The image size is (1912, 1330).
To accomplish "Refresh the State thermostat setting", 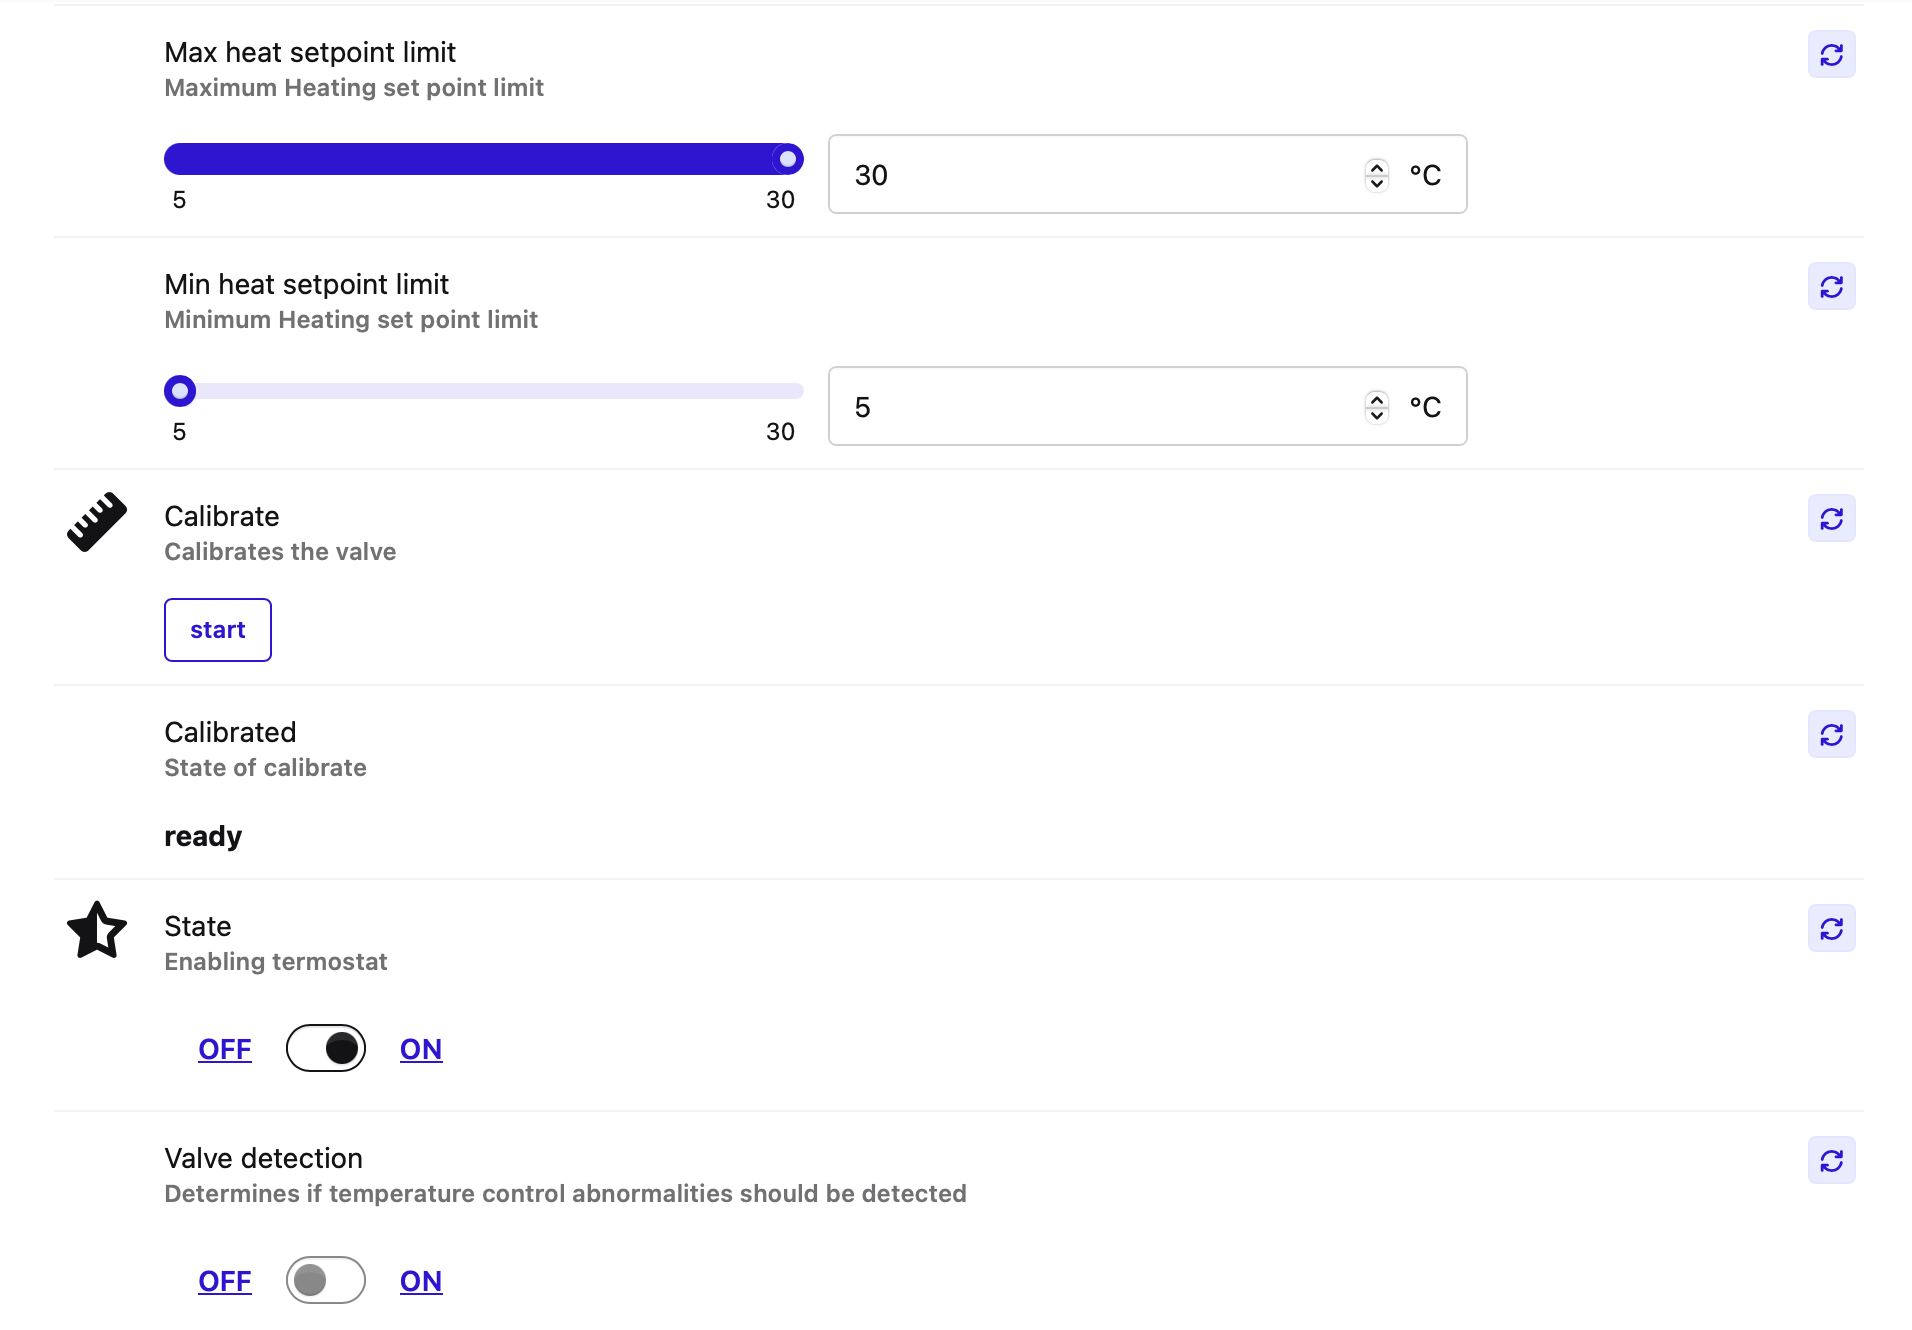I will pyautogui.click(x=1831, y=929).
